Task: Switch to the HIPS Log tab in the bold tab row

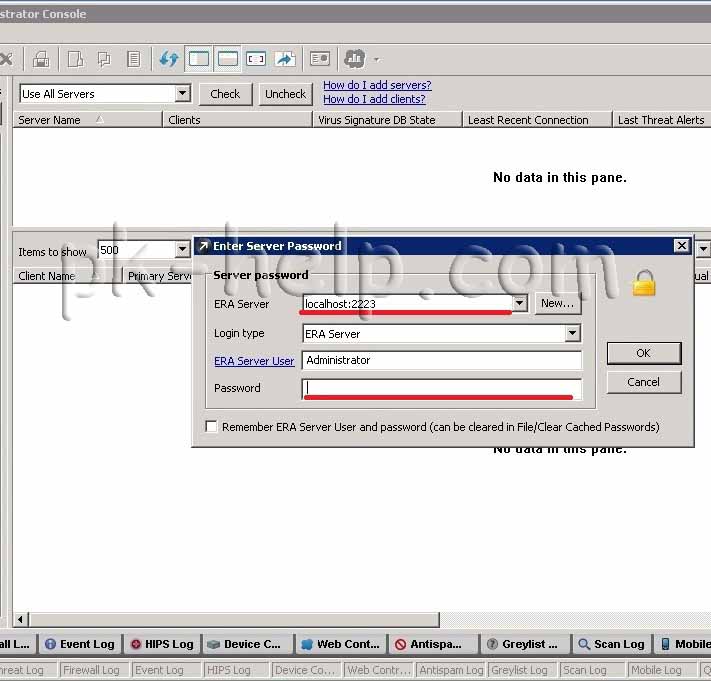Action: [x=162, y=644]
